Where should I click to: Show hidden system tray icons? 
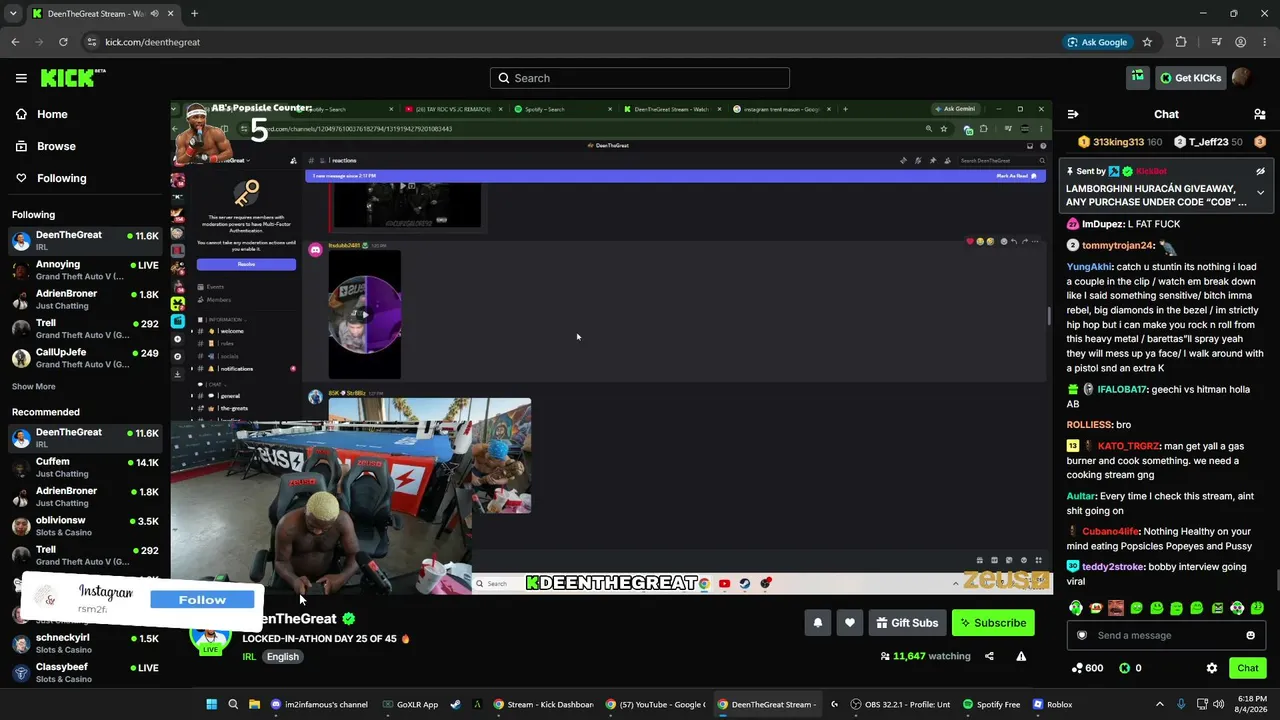coord(1160,704)
